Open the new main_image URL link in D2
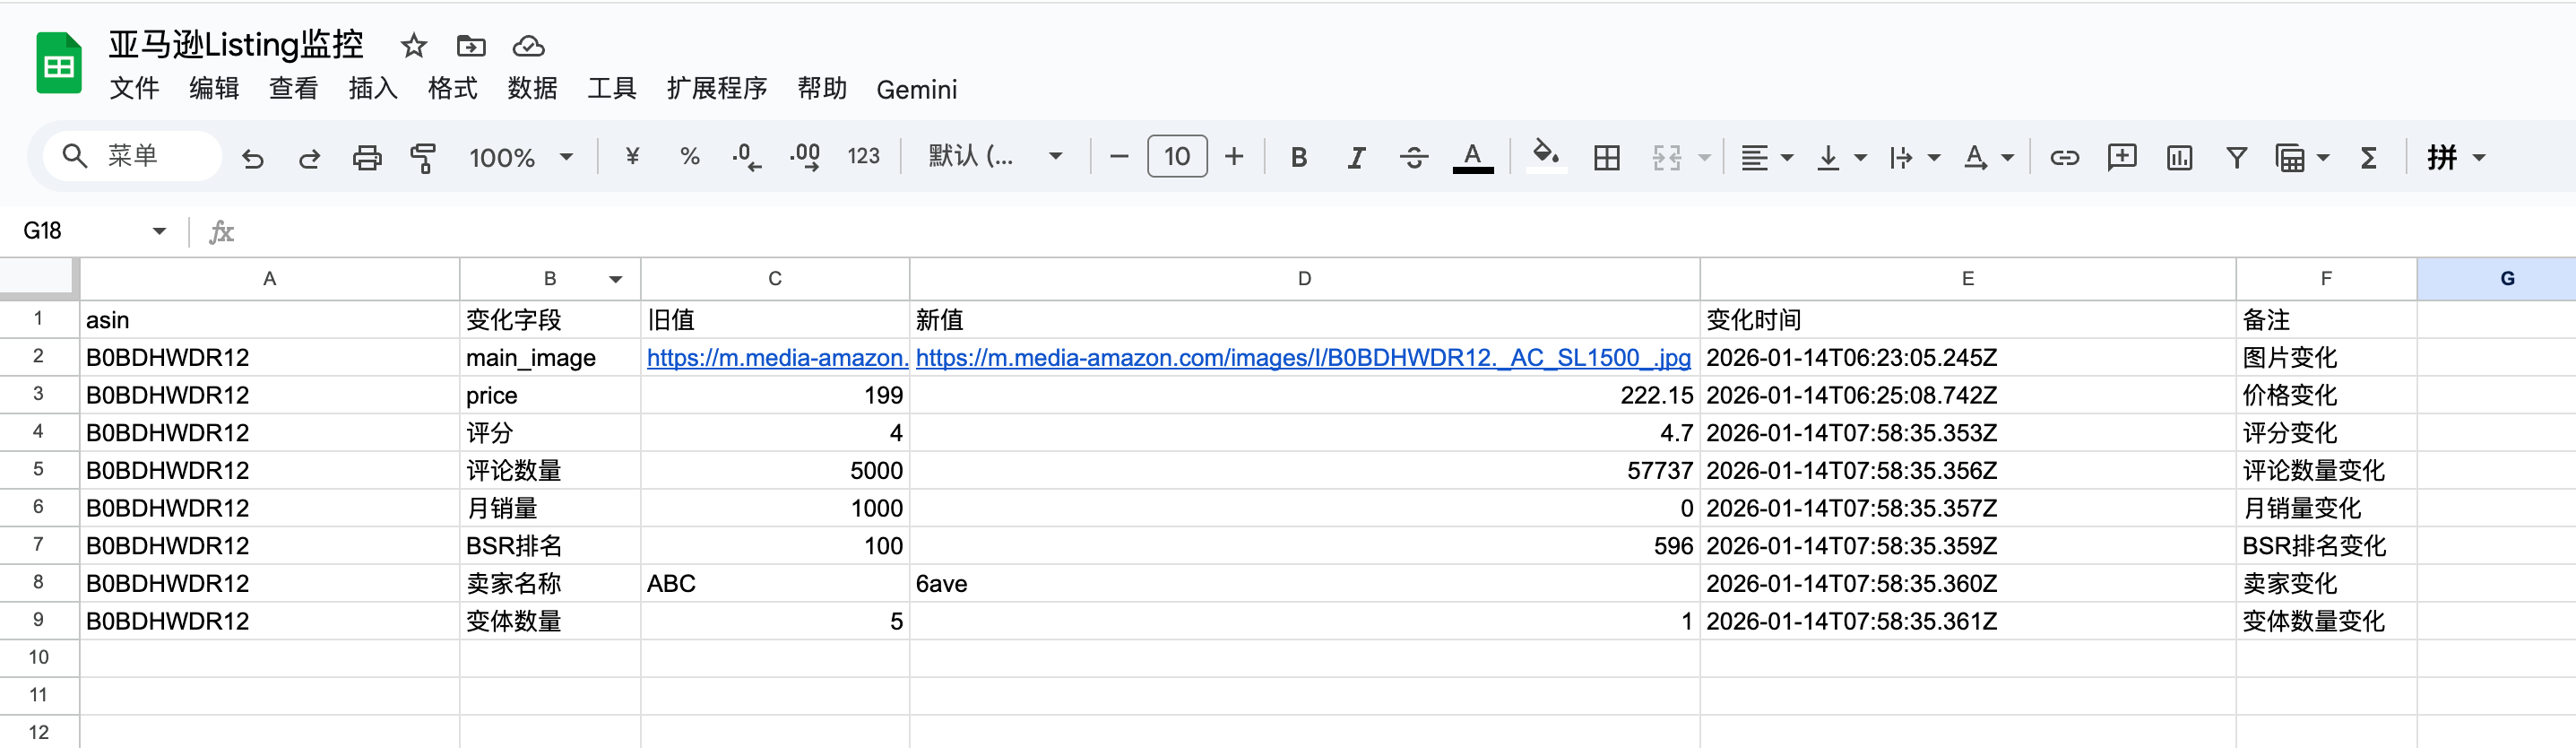 coord(1302,358)
